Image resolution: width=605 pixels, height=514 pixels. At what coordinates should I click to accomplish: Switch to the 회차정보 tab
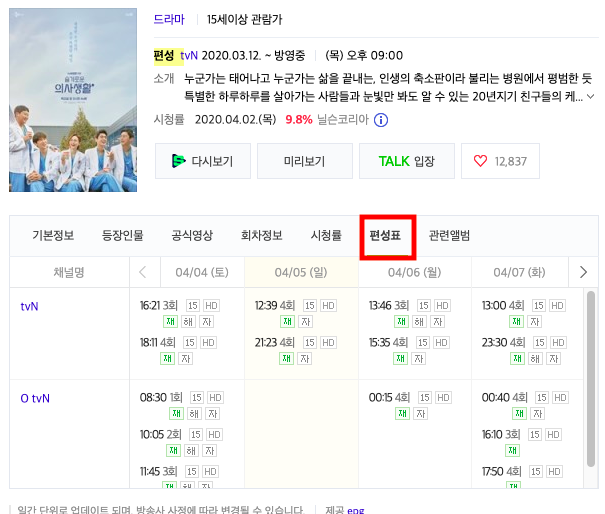click(x=262, y=235)
